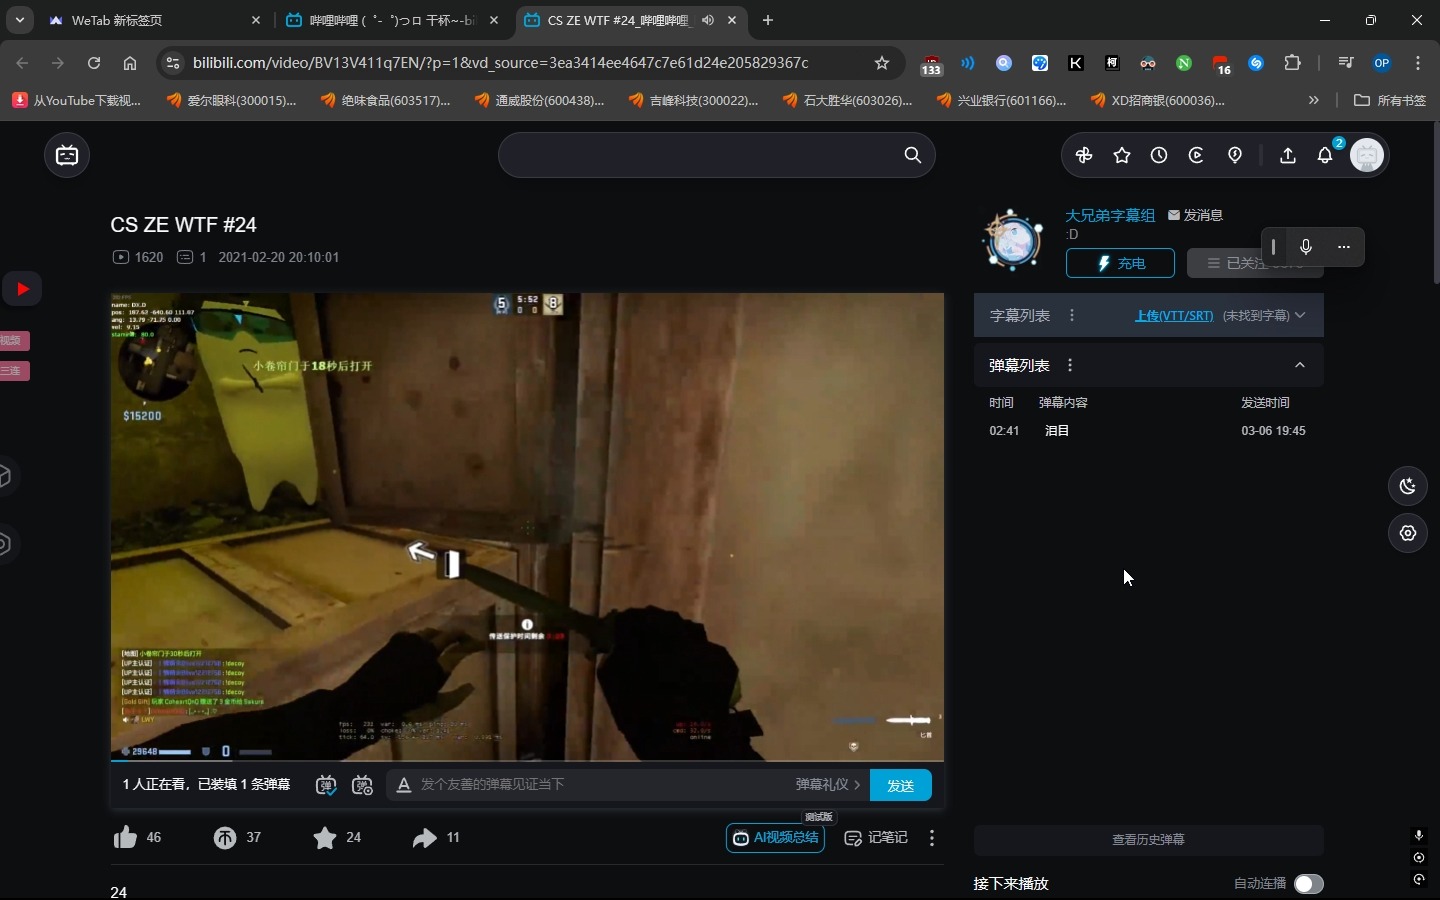Switch to the 哔哩哔哩 homepage tab
The image size is (1440, 900).
[x=392, y=20]
